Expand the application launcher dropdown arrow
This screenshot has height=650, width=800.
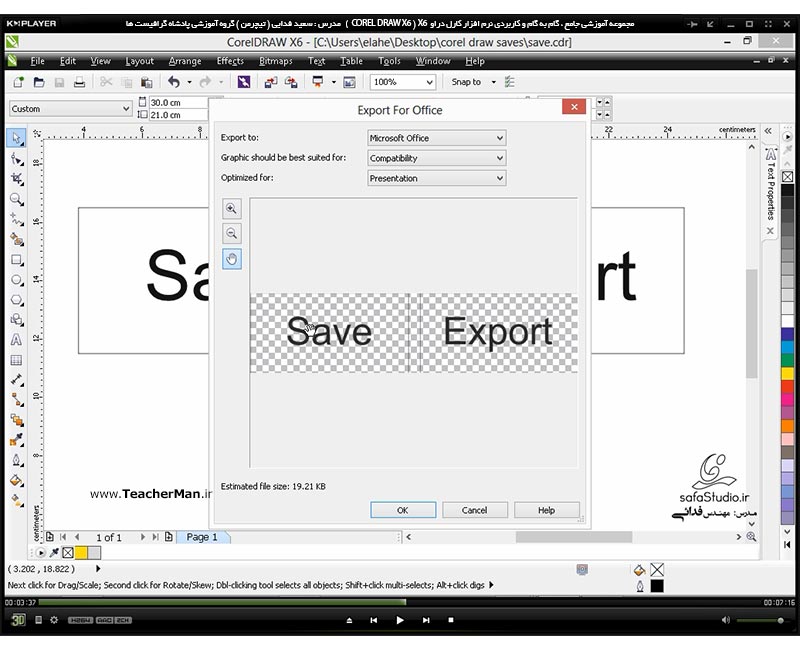click(334, 82)
